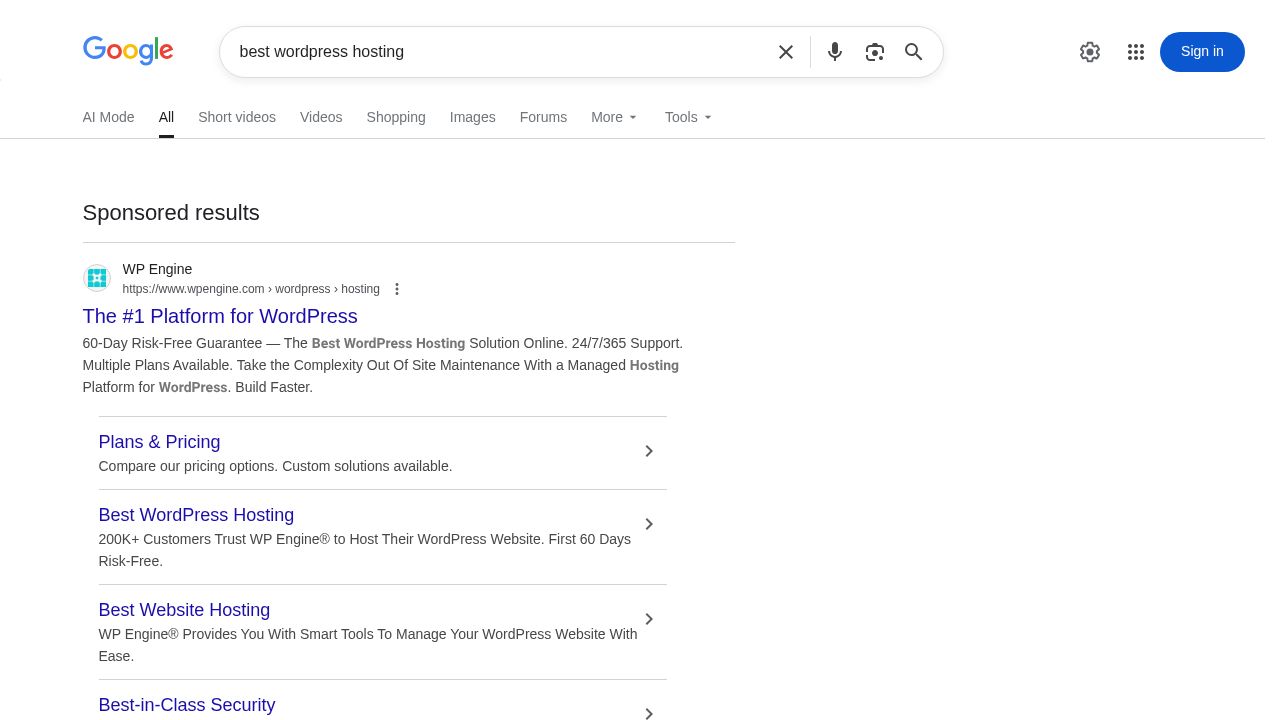Screen dimensions: 1280x720
Task: Open the three-dot menu on the WP Engine result
Action: pos(397,289)
